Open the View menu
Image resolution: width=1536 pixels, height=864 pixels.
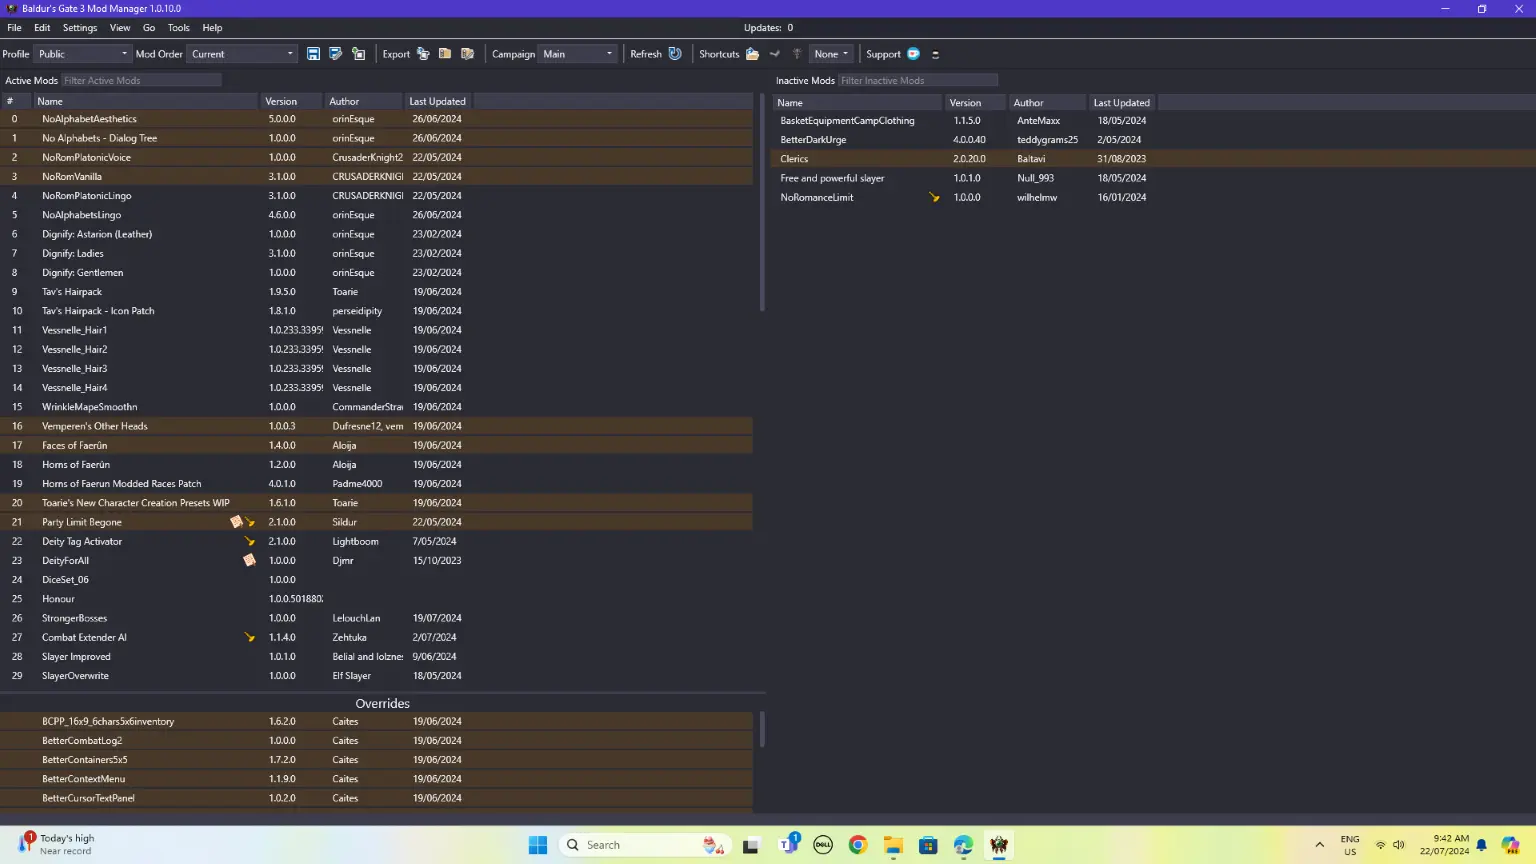(x=120, y=28)
